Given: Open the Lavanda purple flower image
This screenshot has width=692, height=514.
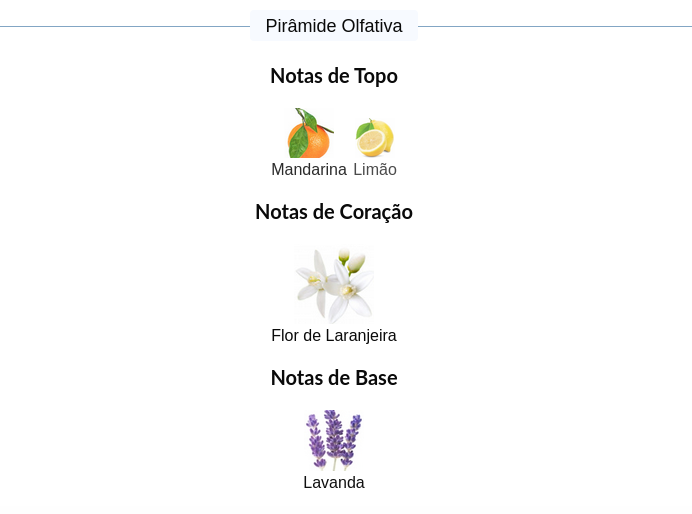Looking at the screenshot, I should click(334, 440).
